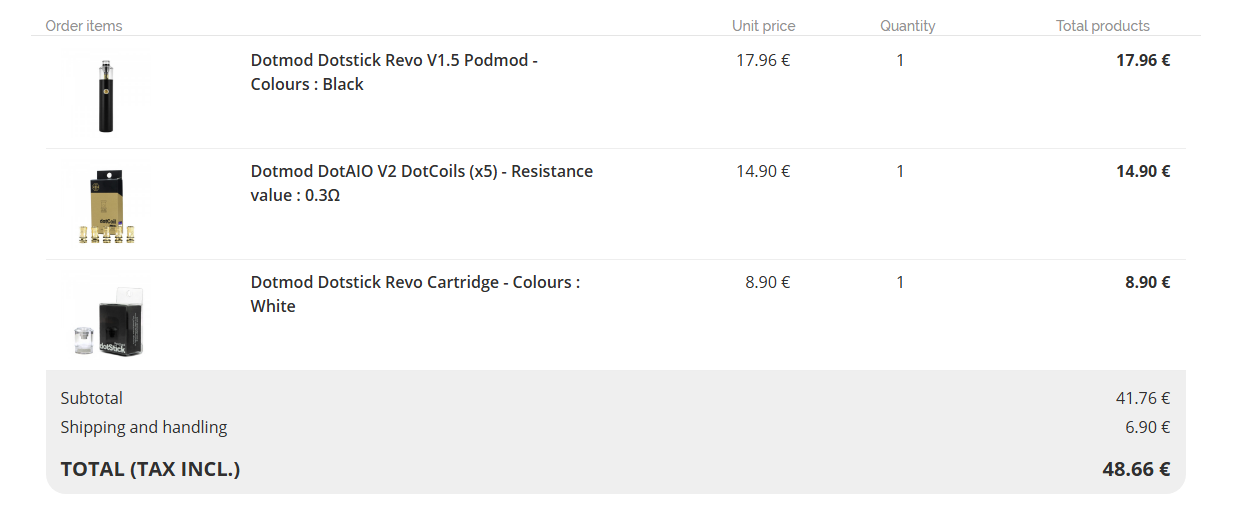Click the bold 8.90 € cartridge row total
Screen dimensions: 1259x511
[1147, 282]
